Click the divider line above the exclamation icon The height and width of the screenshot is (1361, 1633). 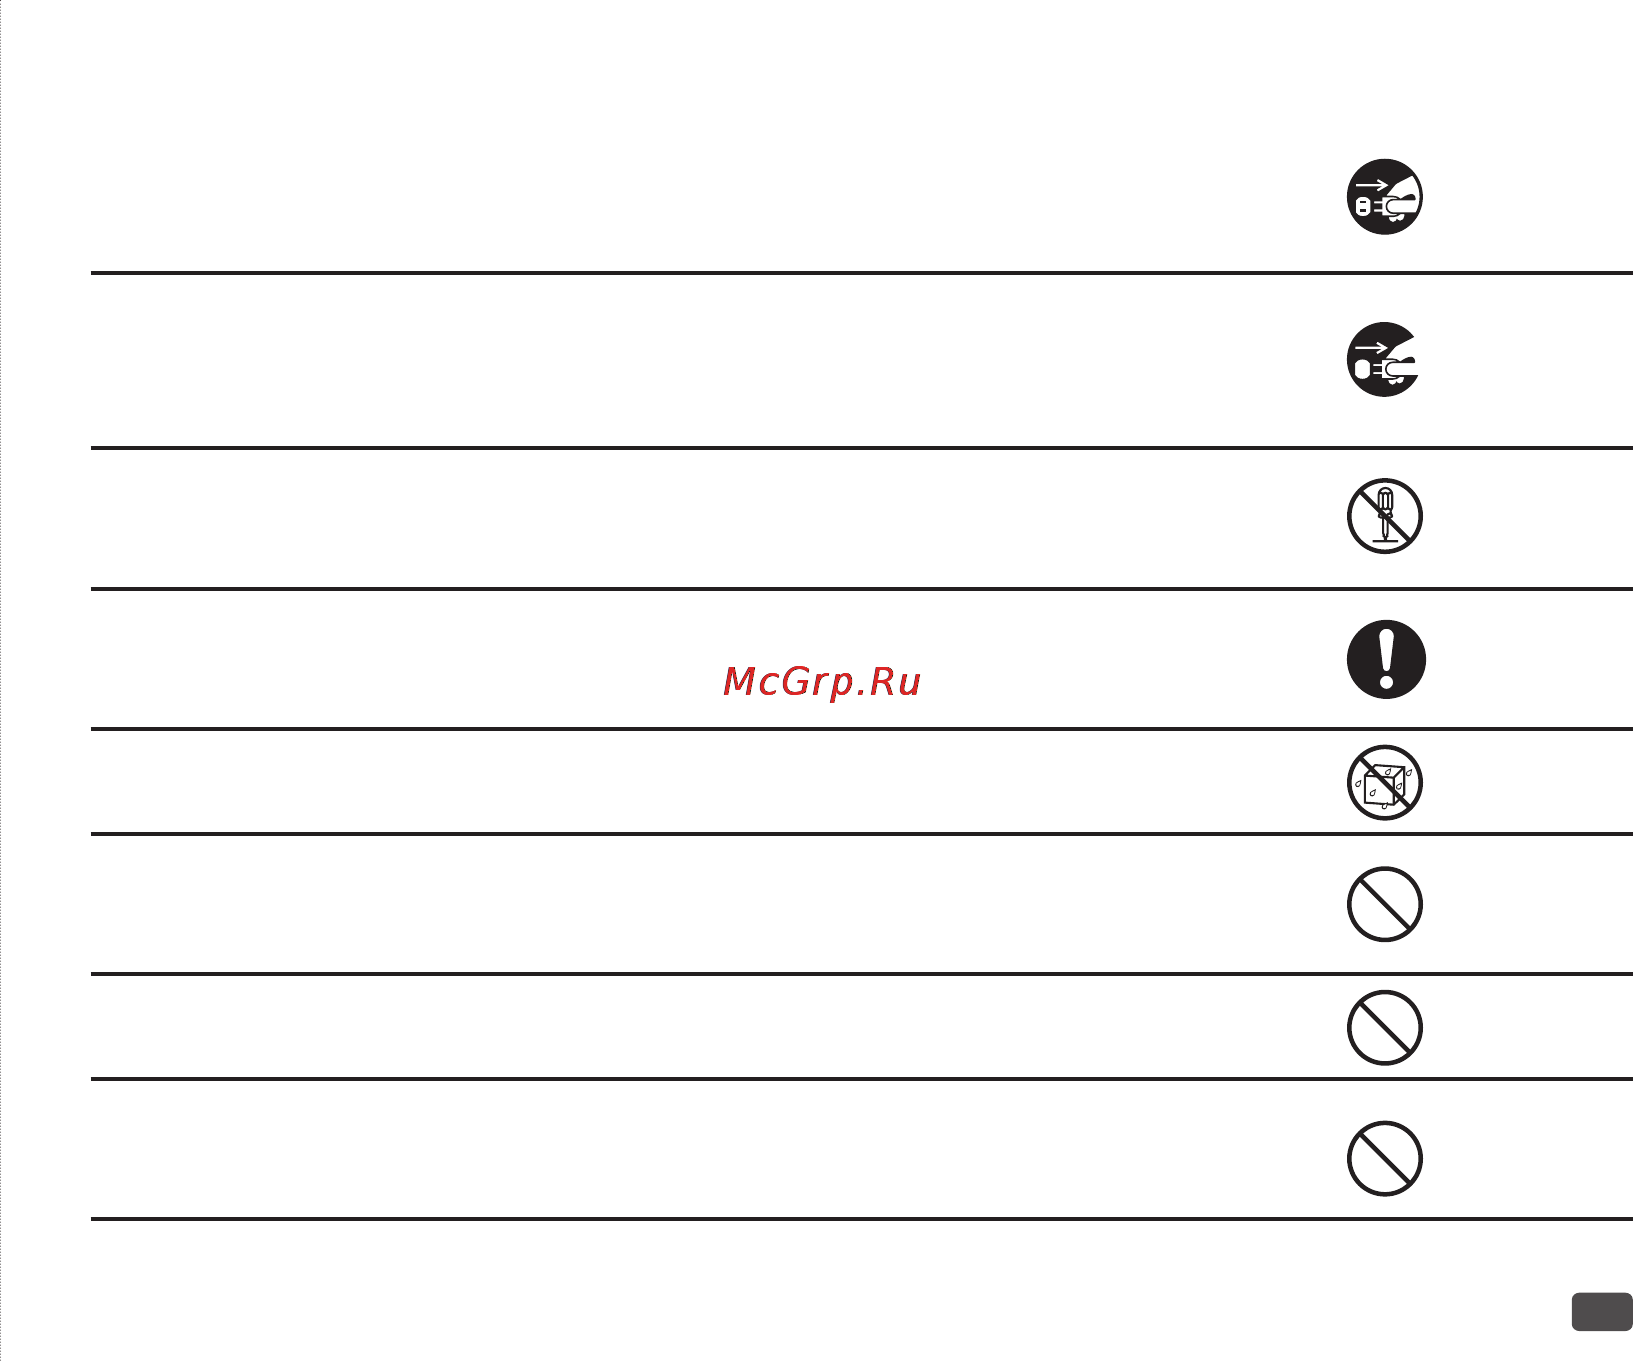tap(862, 589)
